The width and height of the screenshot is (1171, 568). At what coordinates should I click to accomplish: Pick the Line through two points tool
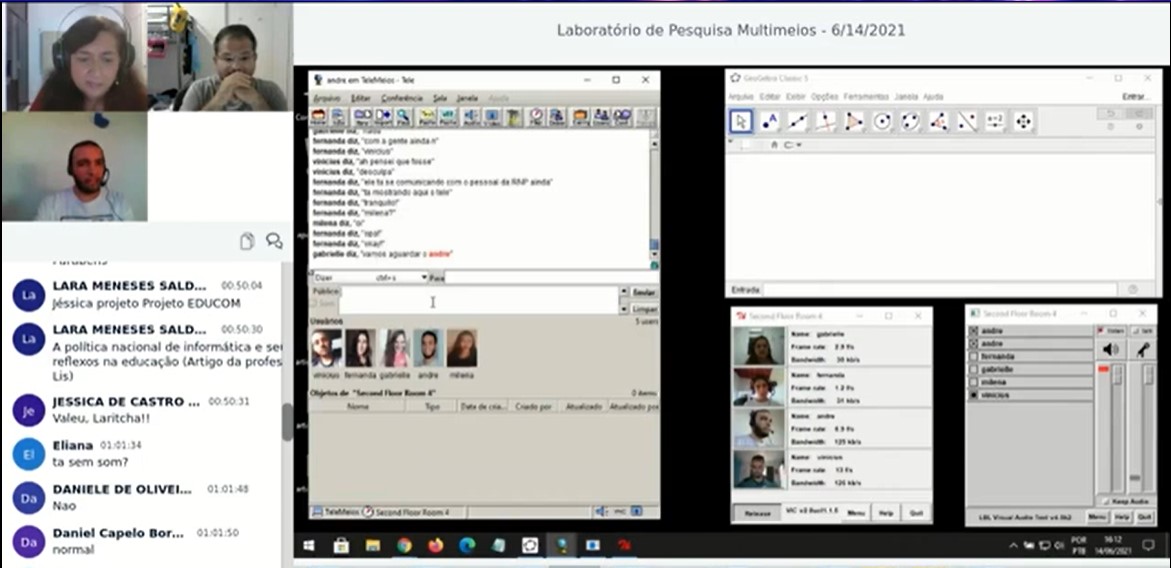point(797,121)
